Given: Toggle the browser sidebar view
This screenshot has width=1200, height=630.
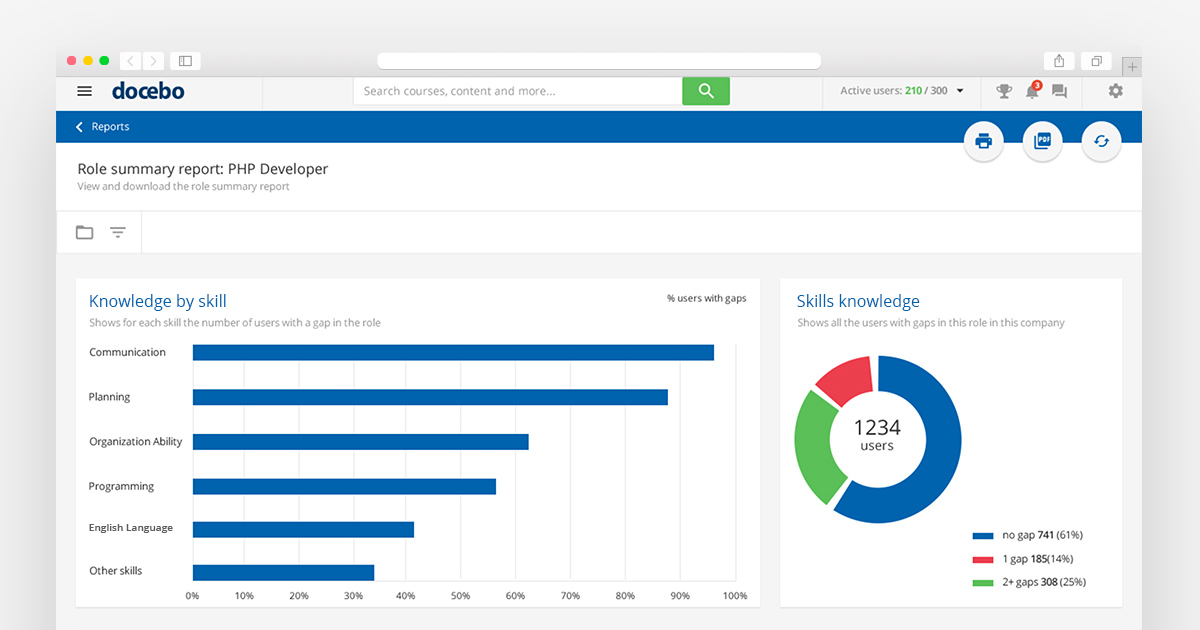Looking at the screenshot, I should point(185,60).
